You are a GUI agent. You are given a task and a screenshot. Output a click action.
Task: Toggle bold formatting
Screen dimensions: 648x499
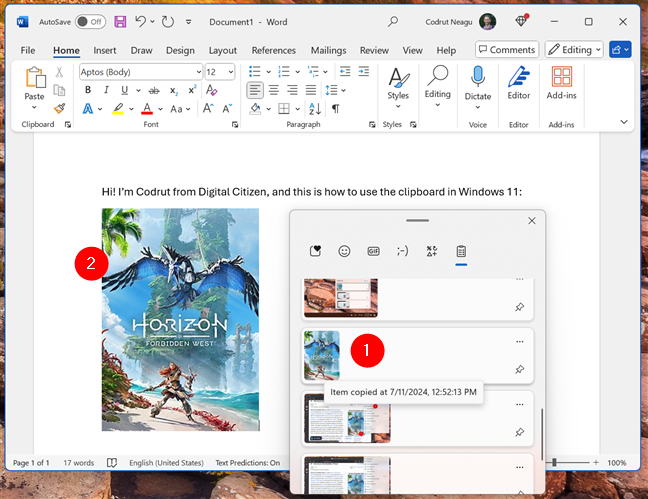click(x=88, y=90)
